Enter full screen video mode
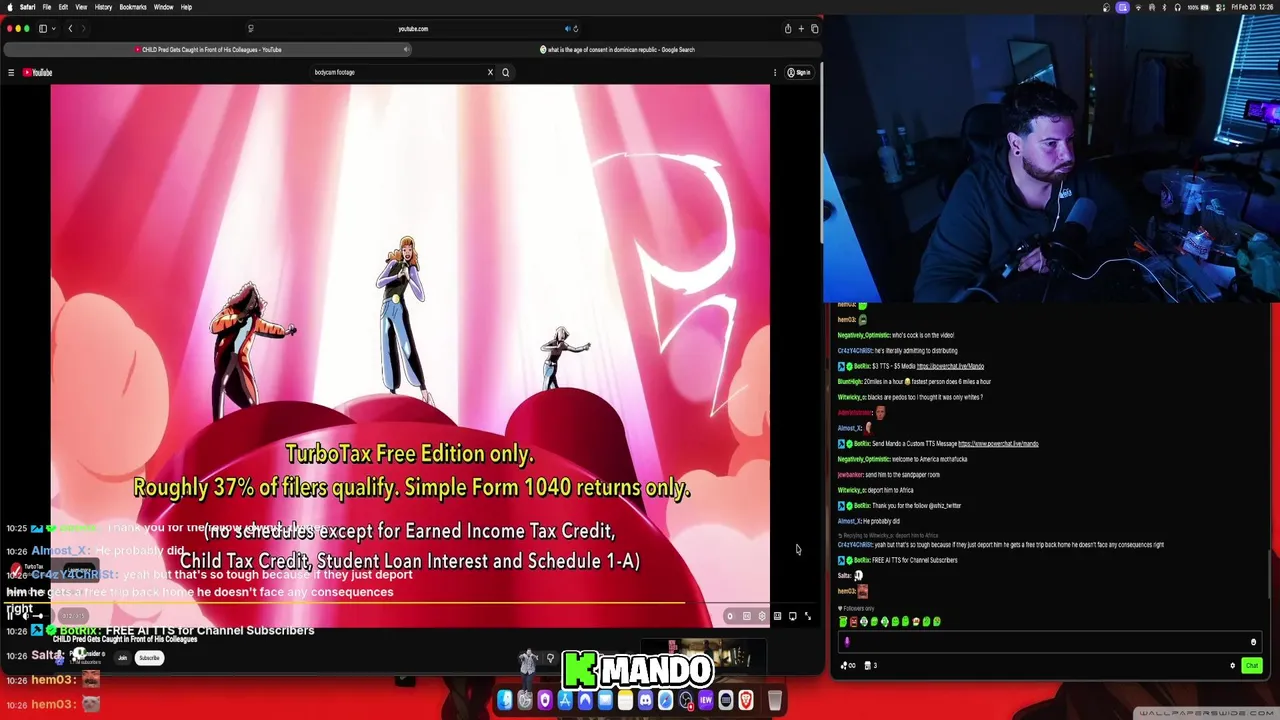The height and width of the screenshot is (720, 1280). [808, 616]
